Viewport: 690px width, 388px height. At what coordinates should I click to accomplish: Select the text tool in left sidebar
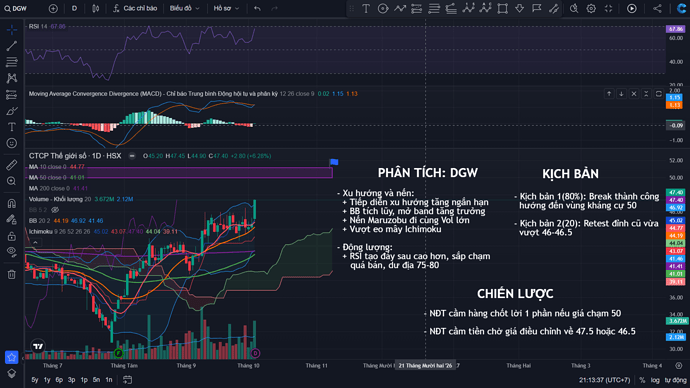coord(12,127)
